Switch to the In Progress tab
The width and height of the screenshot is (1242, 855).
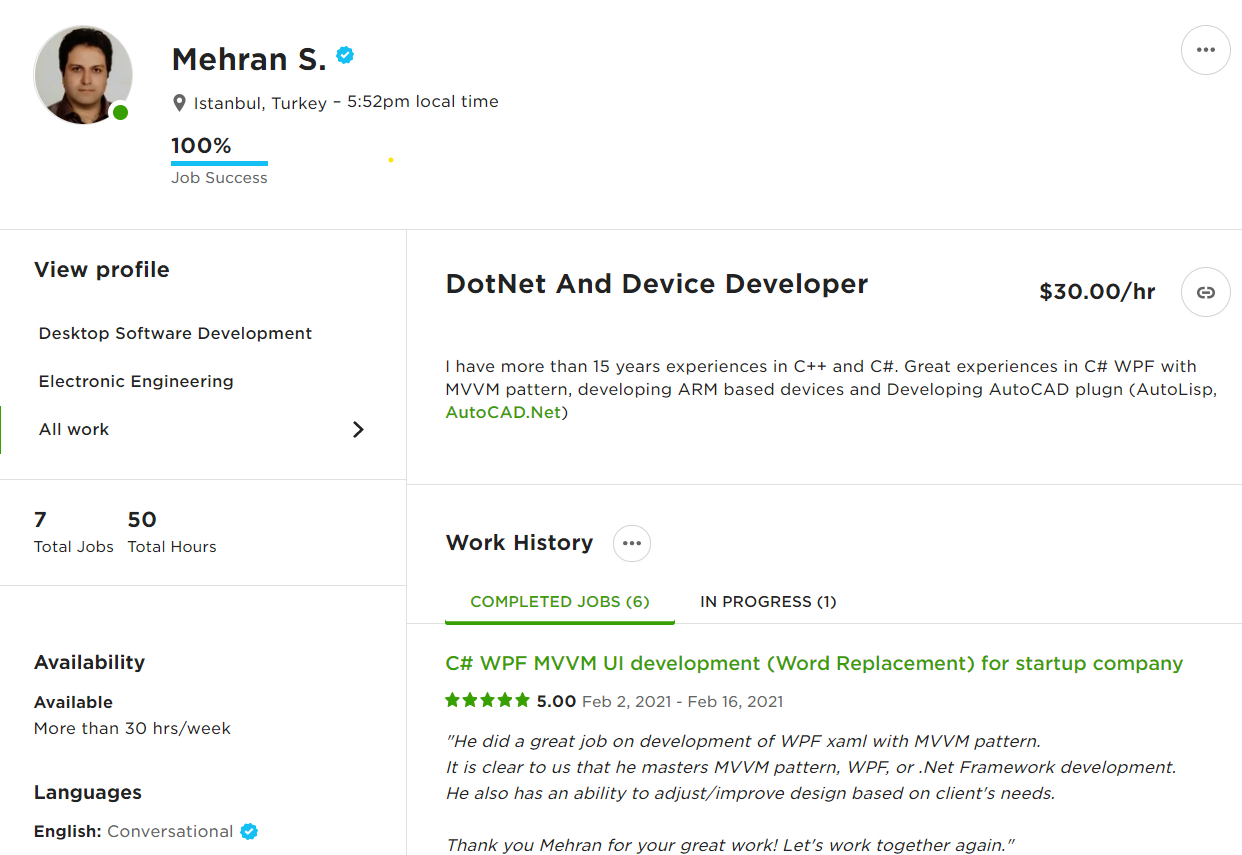tap(767, 601)
